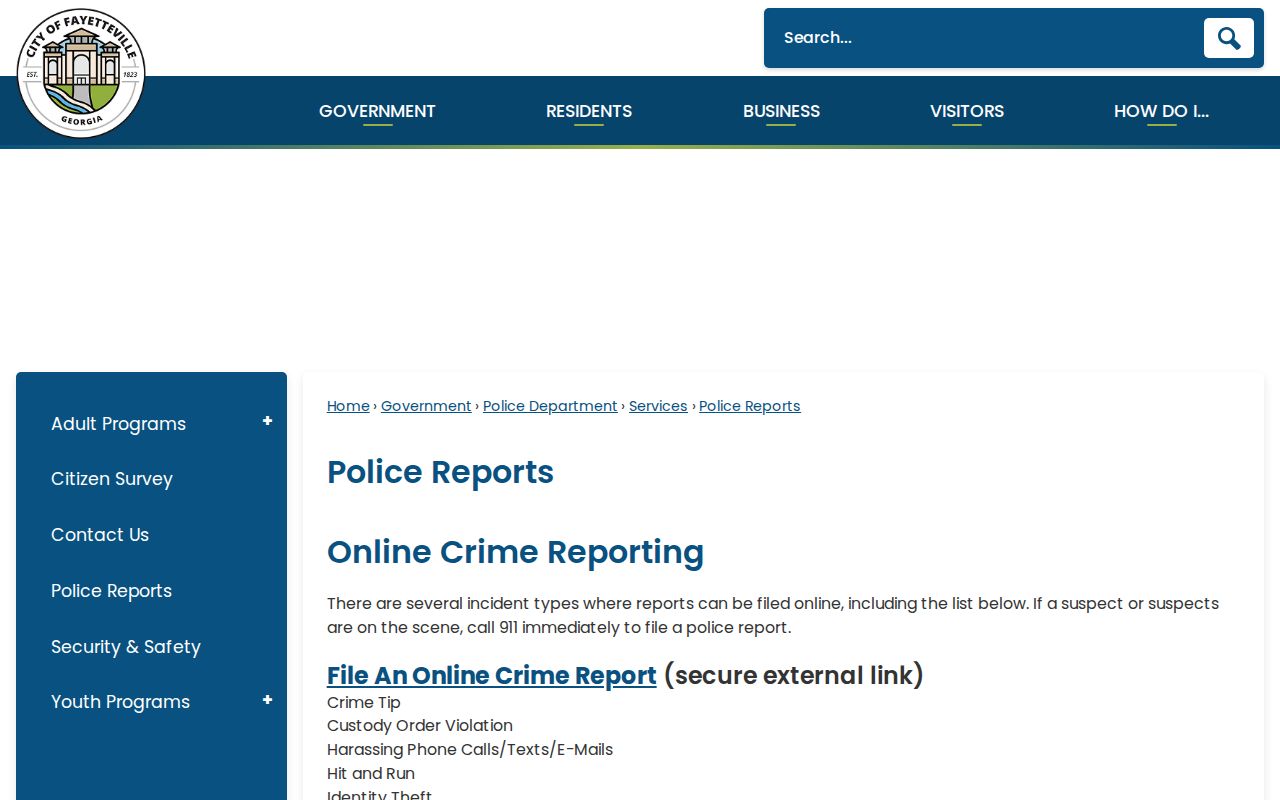Open Police Department breadcrumb link
Screen dimensions: 1280x800
pyautogui.click(x=550, y=406)
